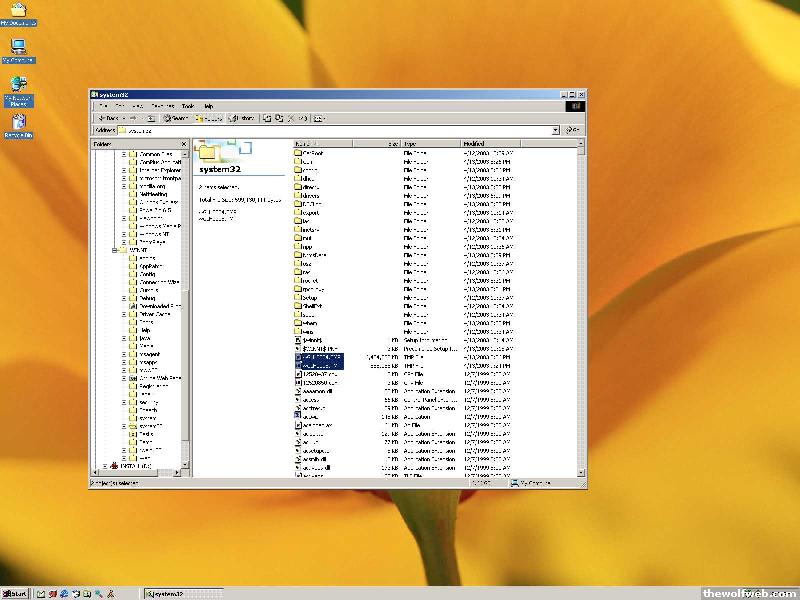Collapse the WINNT folder in the tree
Viewport: 800px width, 600px height.
tap(115, 250)
